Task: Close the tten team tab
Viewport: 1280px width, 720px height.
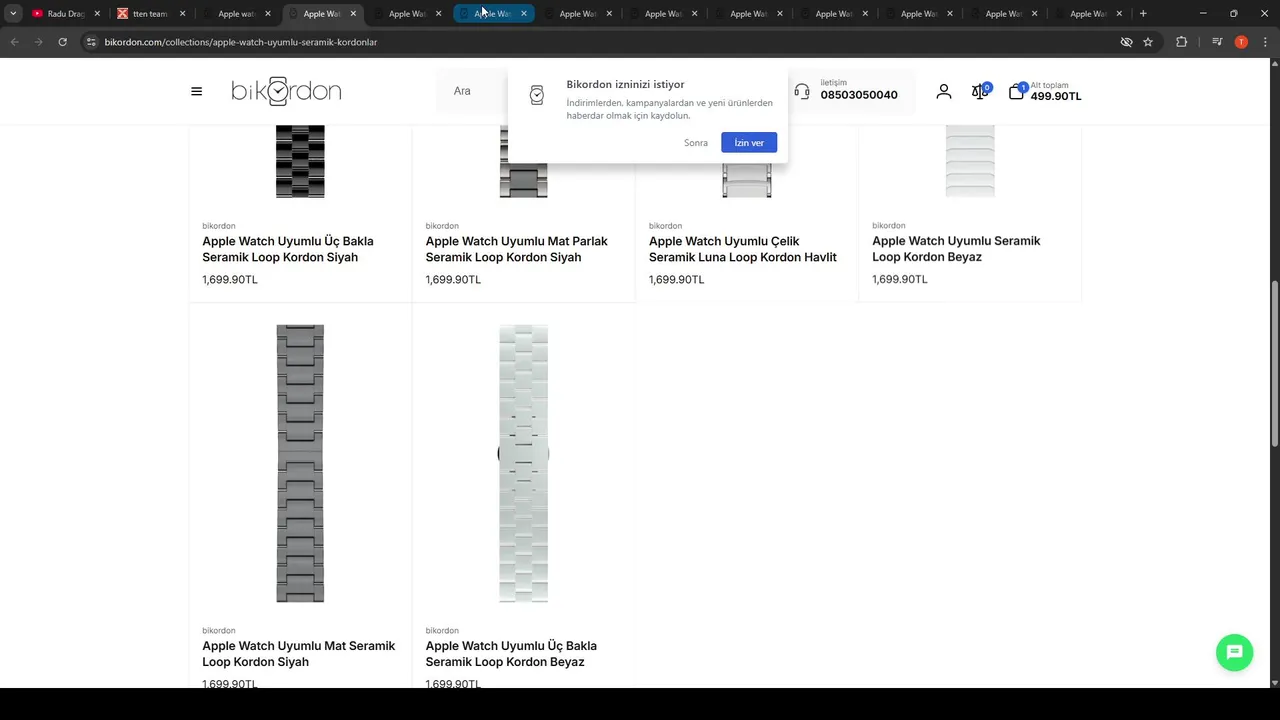Action: (182, 14)
